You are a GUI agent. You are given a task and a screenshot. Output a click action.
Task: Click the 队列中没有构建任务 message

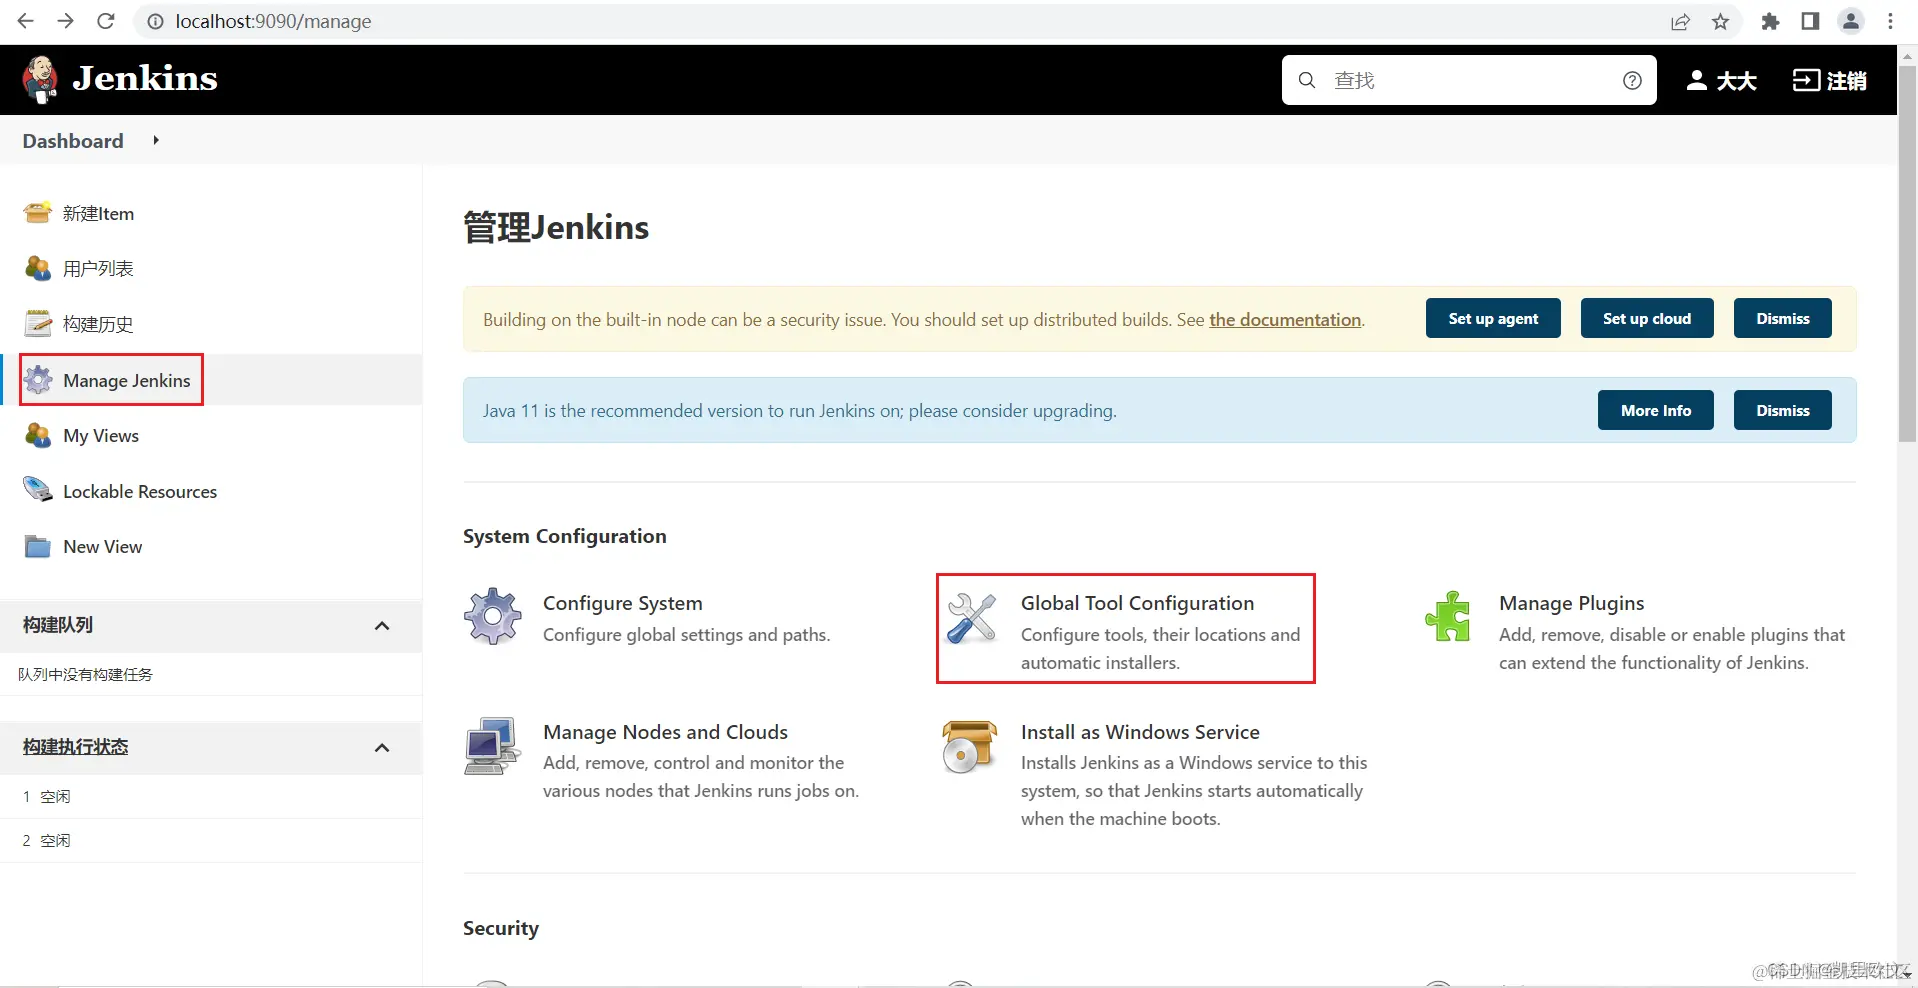[x=85, y=674]
